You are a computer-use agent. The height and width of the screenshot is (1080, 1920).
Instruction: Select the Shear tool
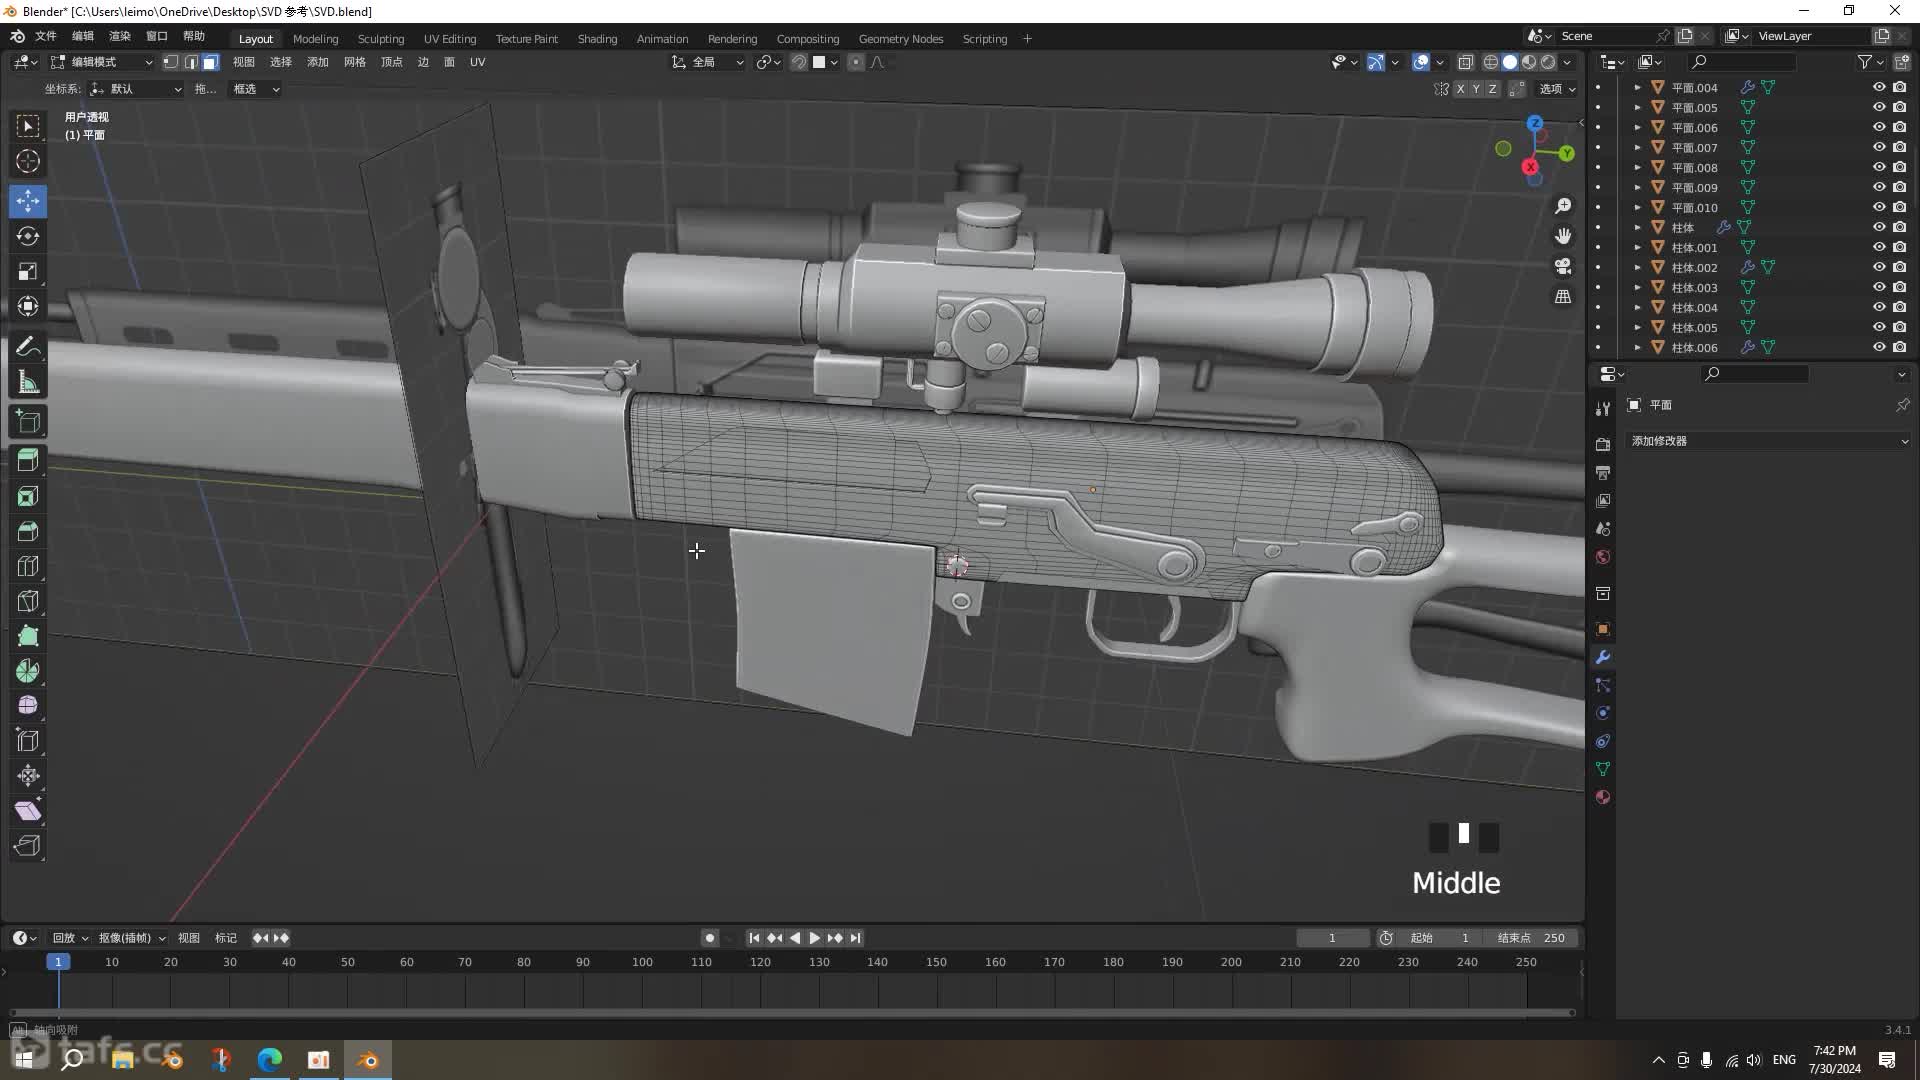point(28,811)
